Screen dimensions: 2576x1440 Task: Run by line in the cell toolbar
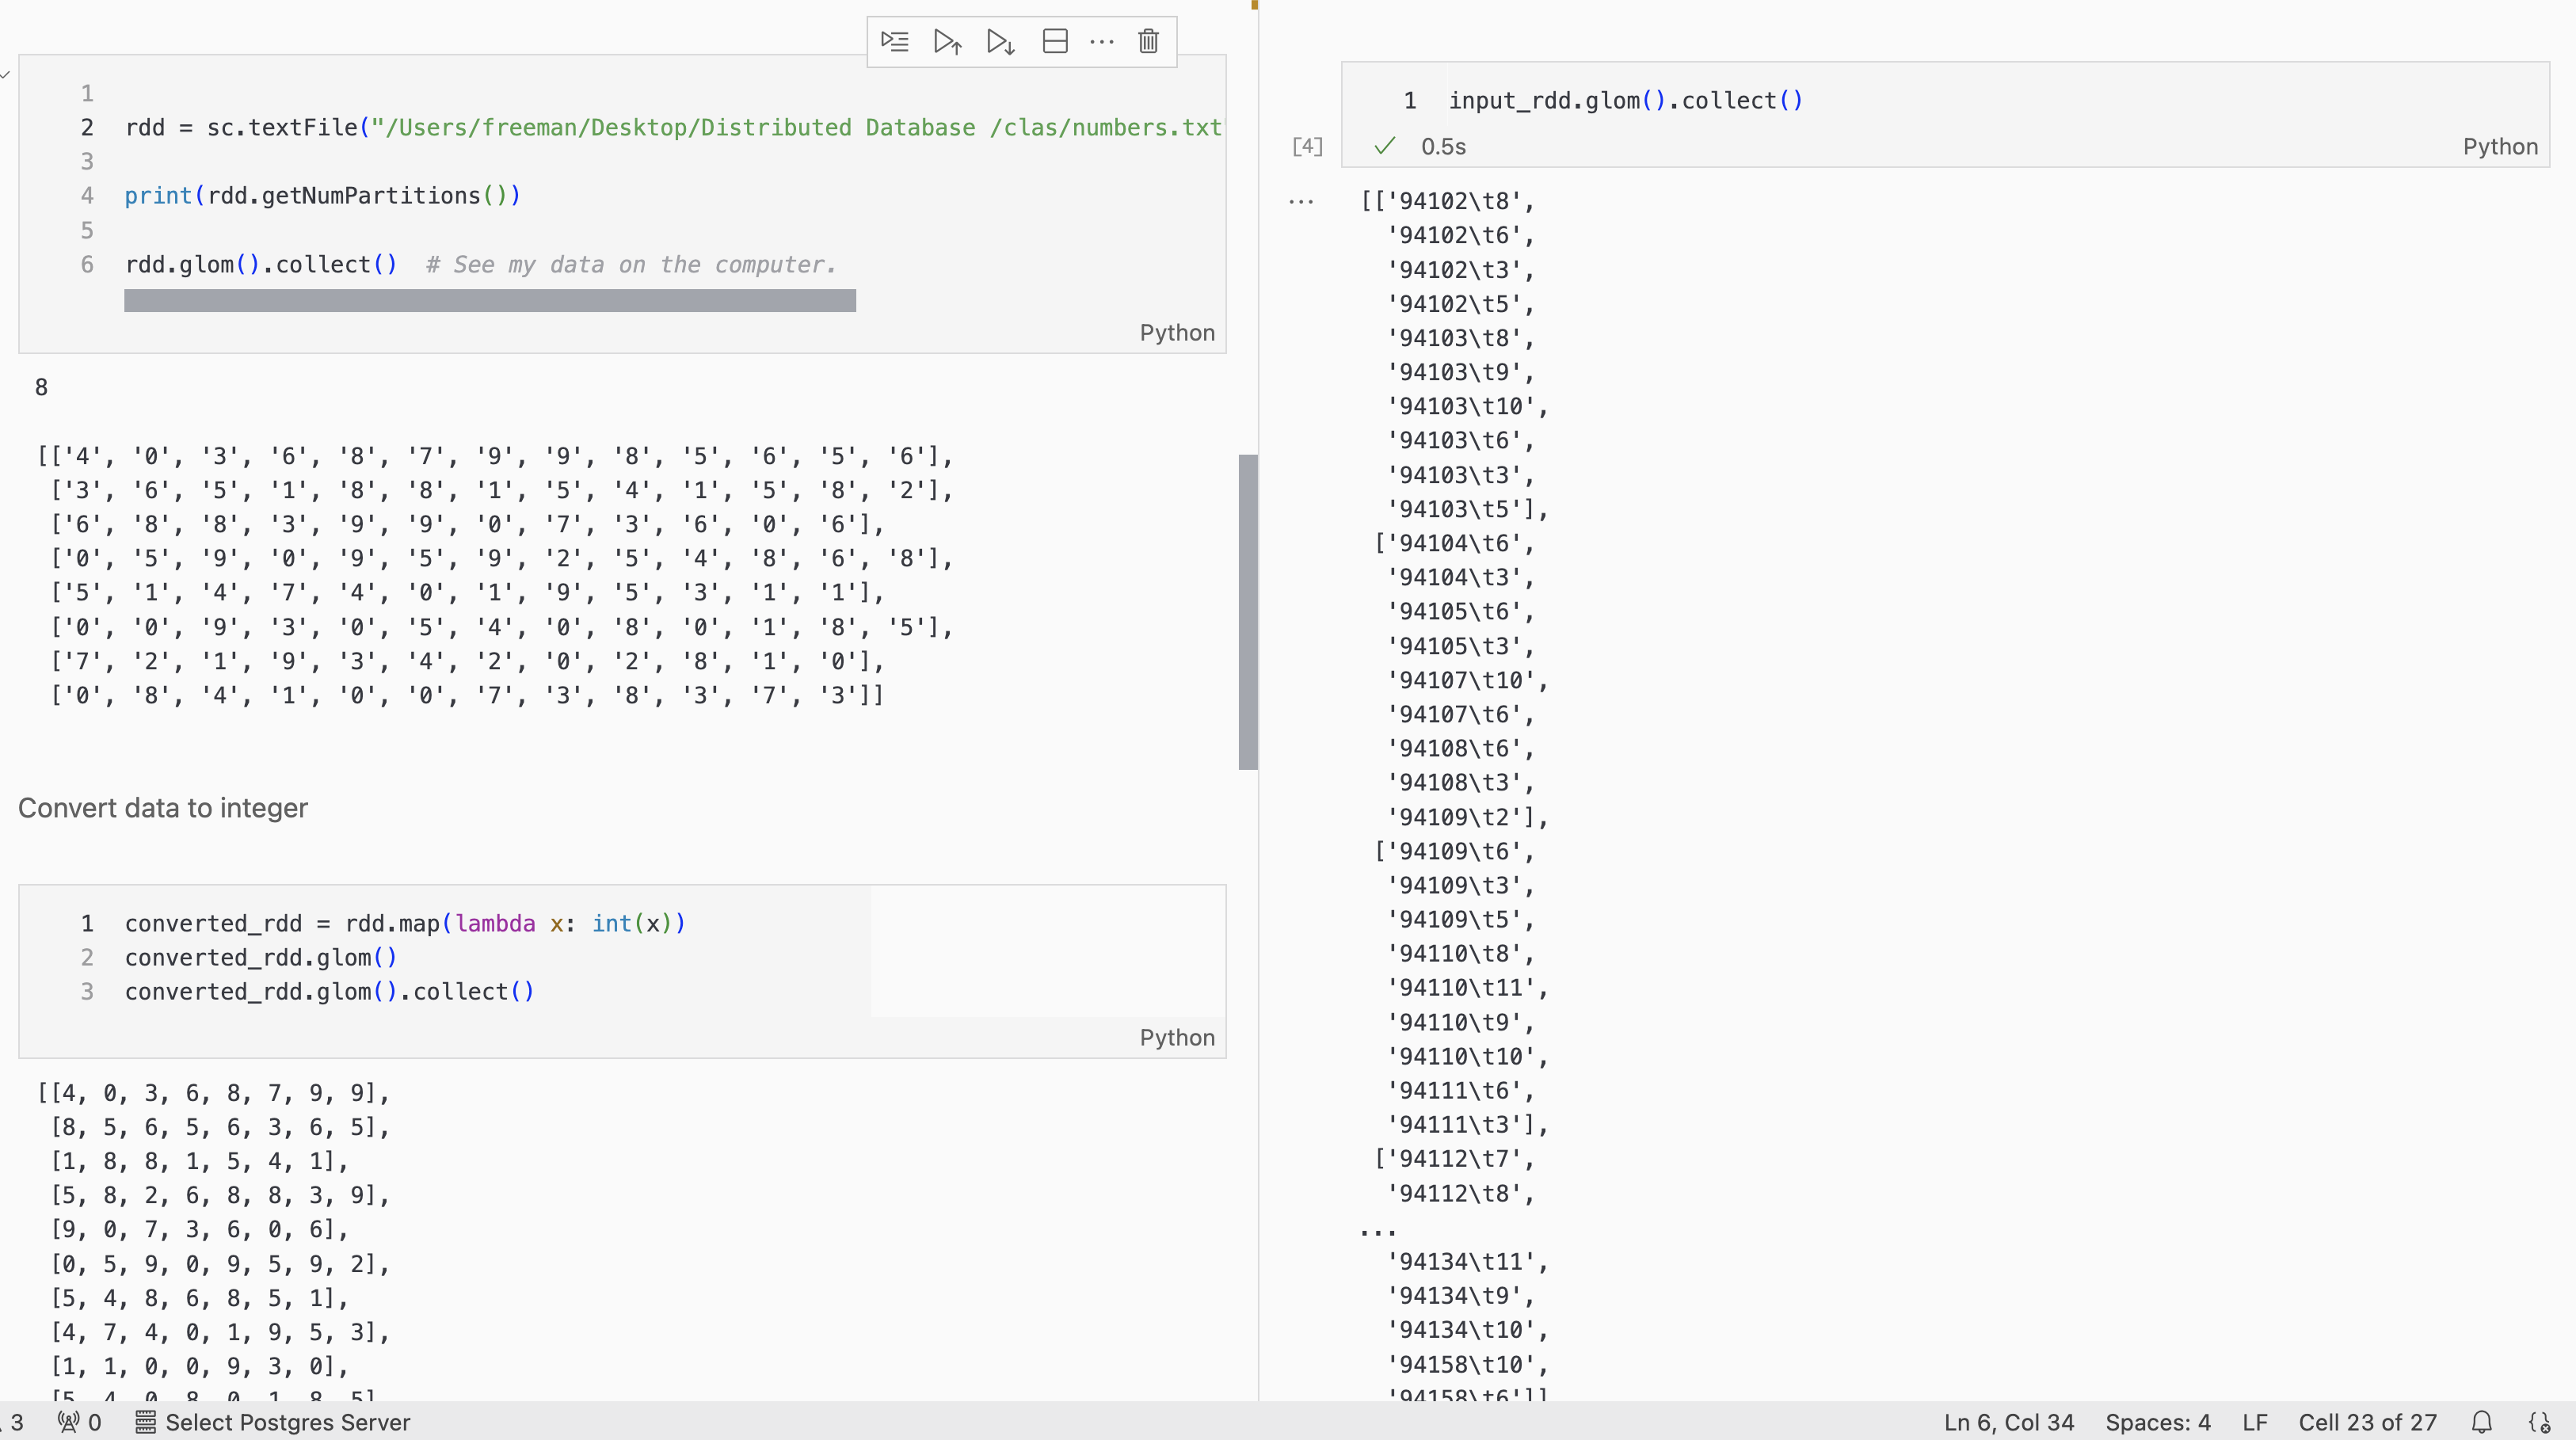click(x=894, y=41)
